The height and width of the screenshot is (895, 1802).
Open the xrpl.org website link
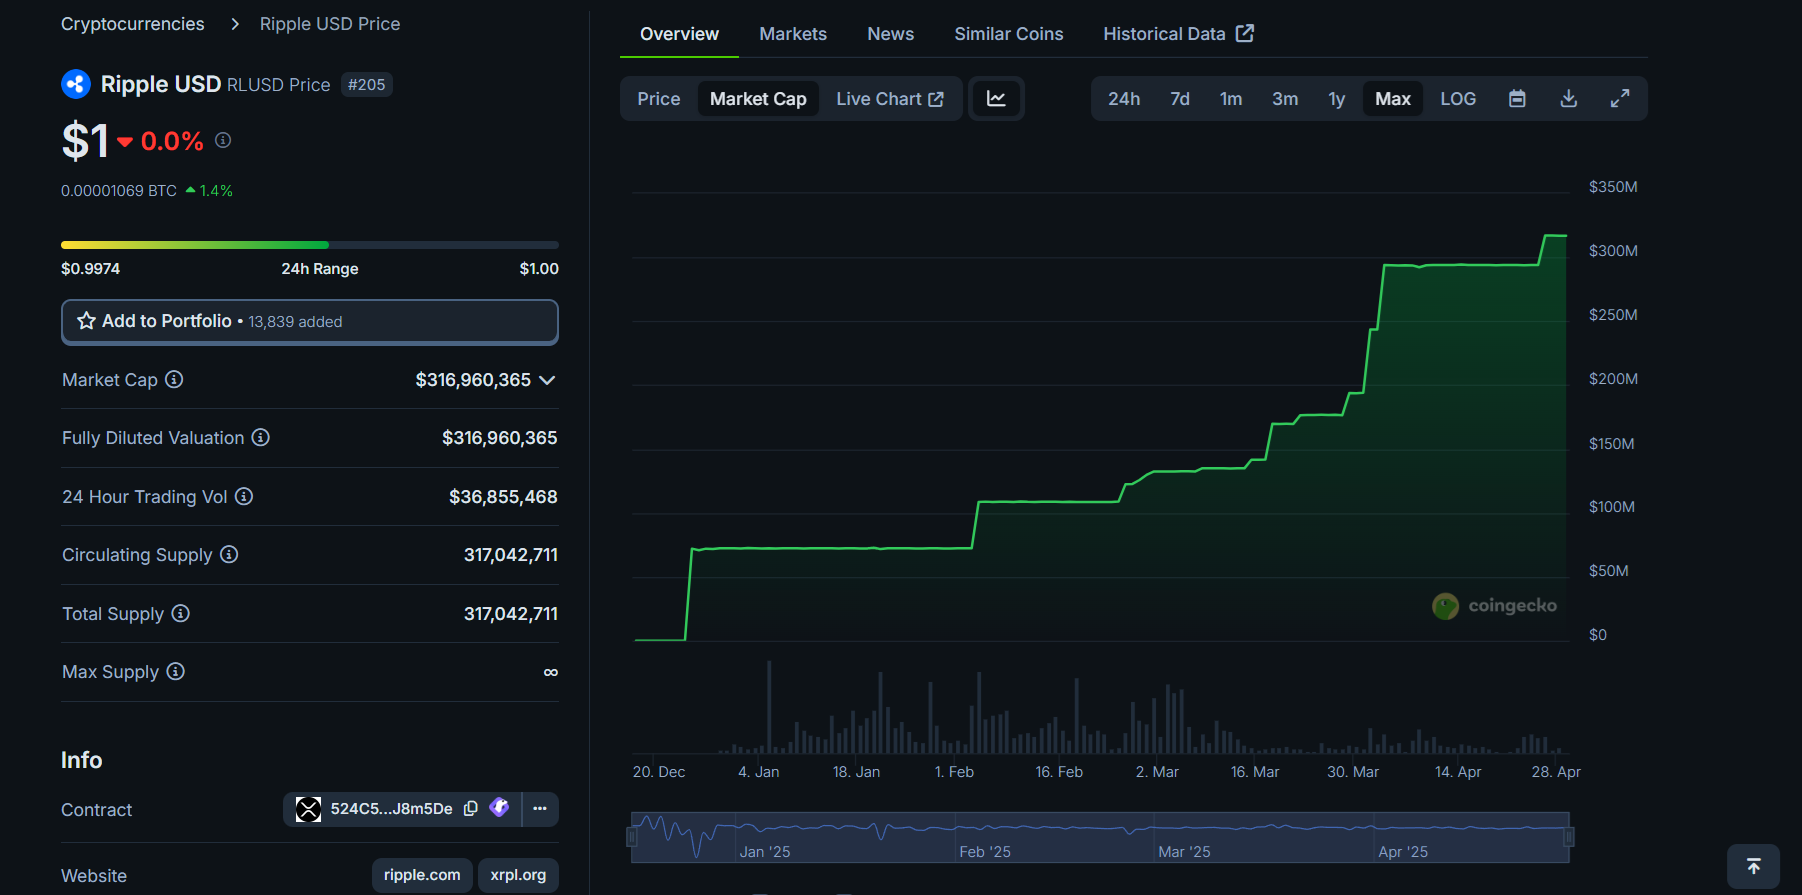pyautogui.click(x=518, y=875)
